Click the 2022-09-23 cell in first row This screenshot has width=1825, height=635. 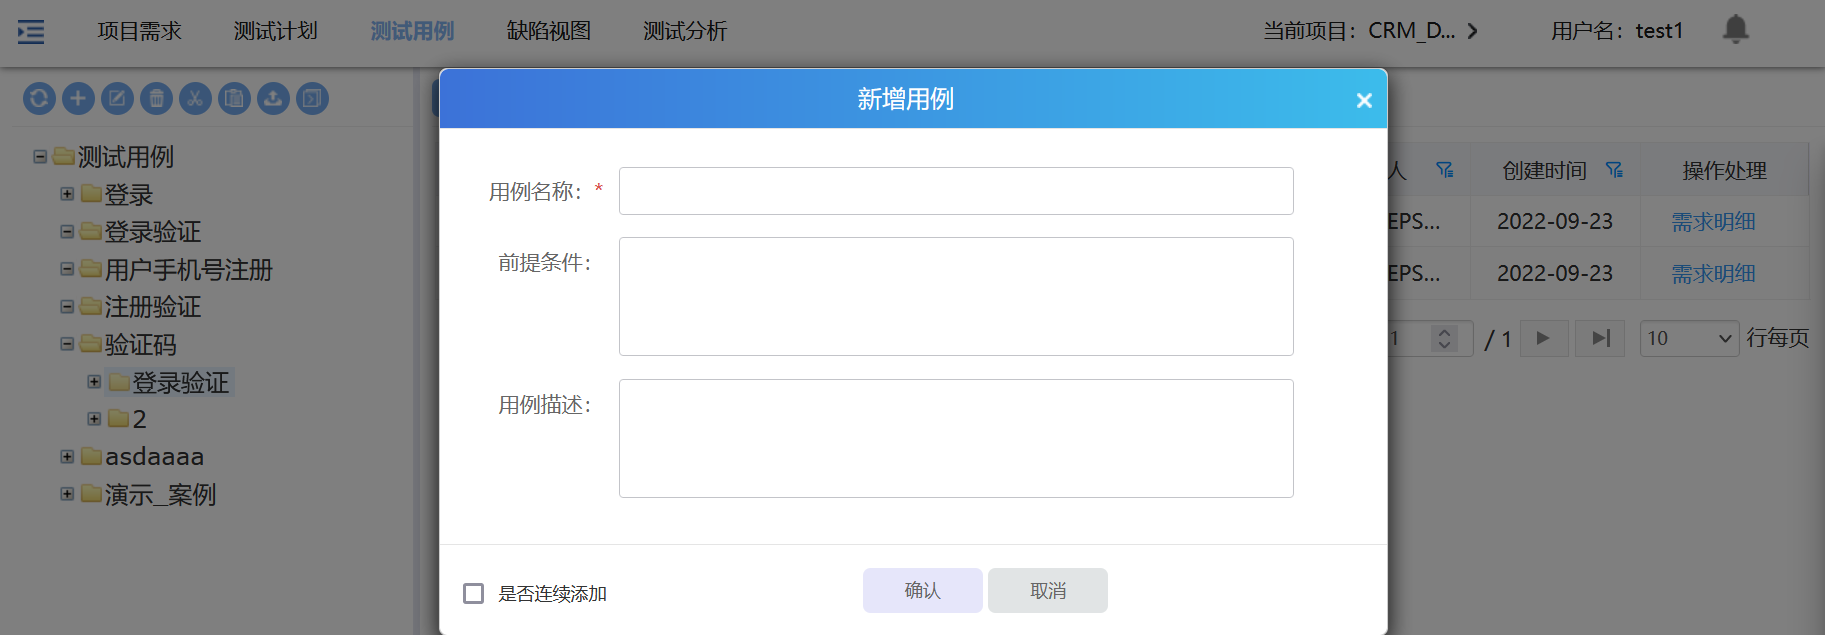pyautogui.click(x=1555, y=222)
